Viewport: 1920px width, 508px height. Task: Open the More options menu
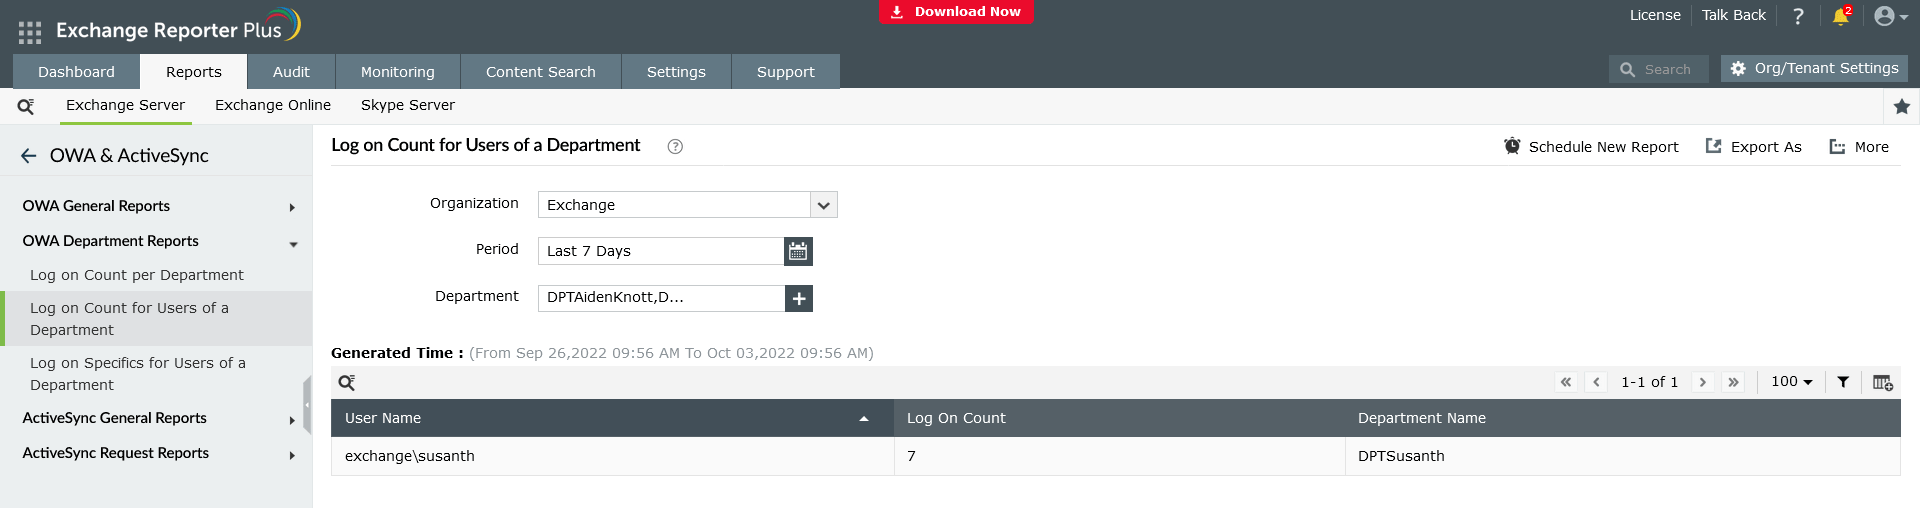(x=1859, y=147)
